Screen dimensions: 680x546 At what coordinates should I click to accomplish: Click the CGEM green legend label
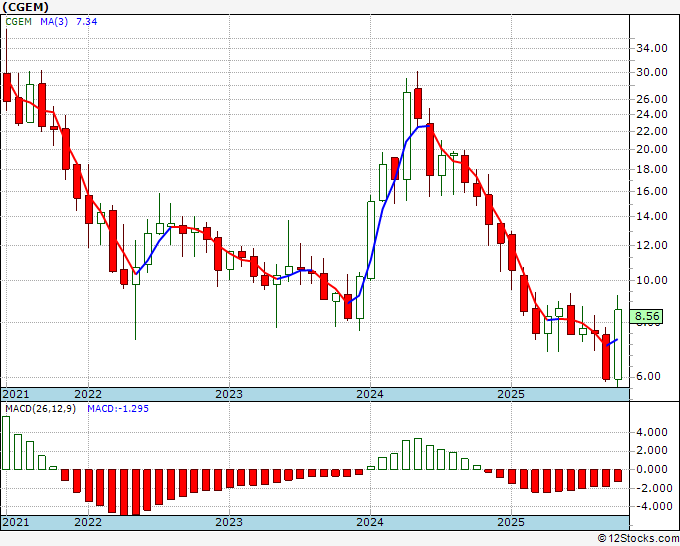[x=18, y=21]
